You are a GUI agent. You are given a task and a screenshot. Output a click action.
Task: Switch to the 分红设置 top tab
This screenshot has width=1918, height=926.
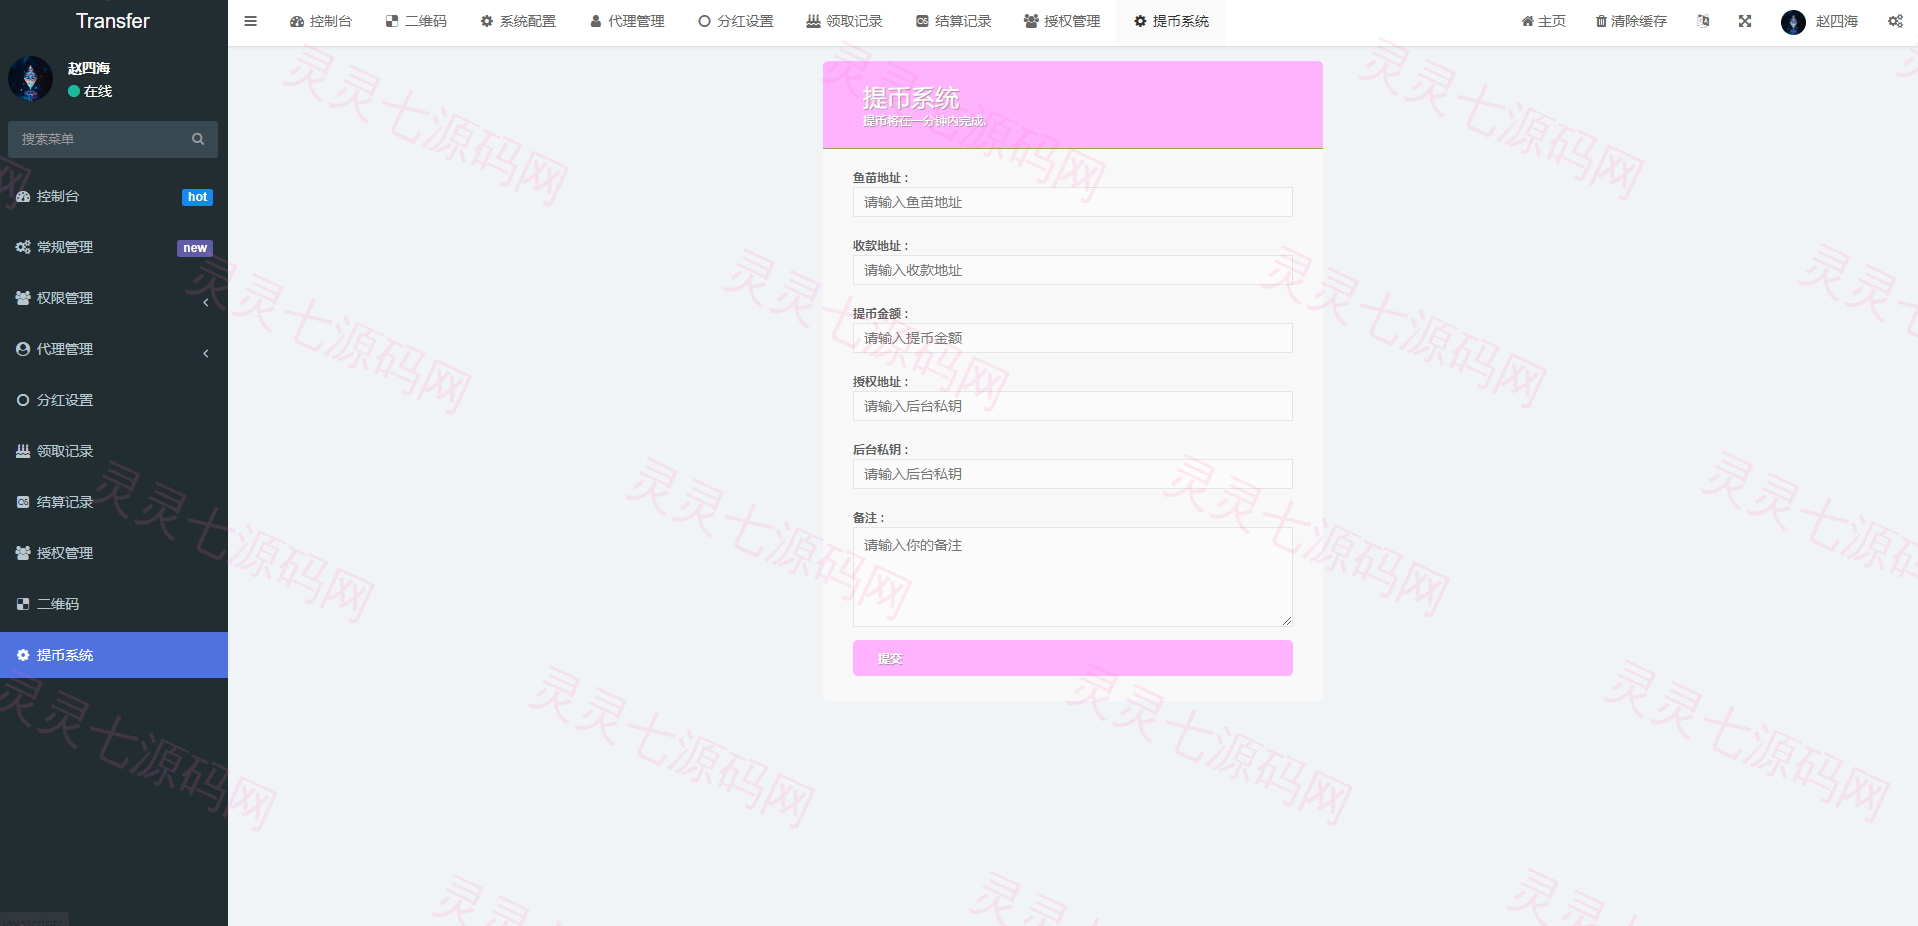pyautogui.click(x=736, y=21)
